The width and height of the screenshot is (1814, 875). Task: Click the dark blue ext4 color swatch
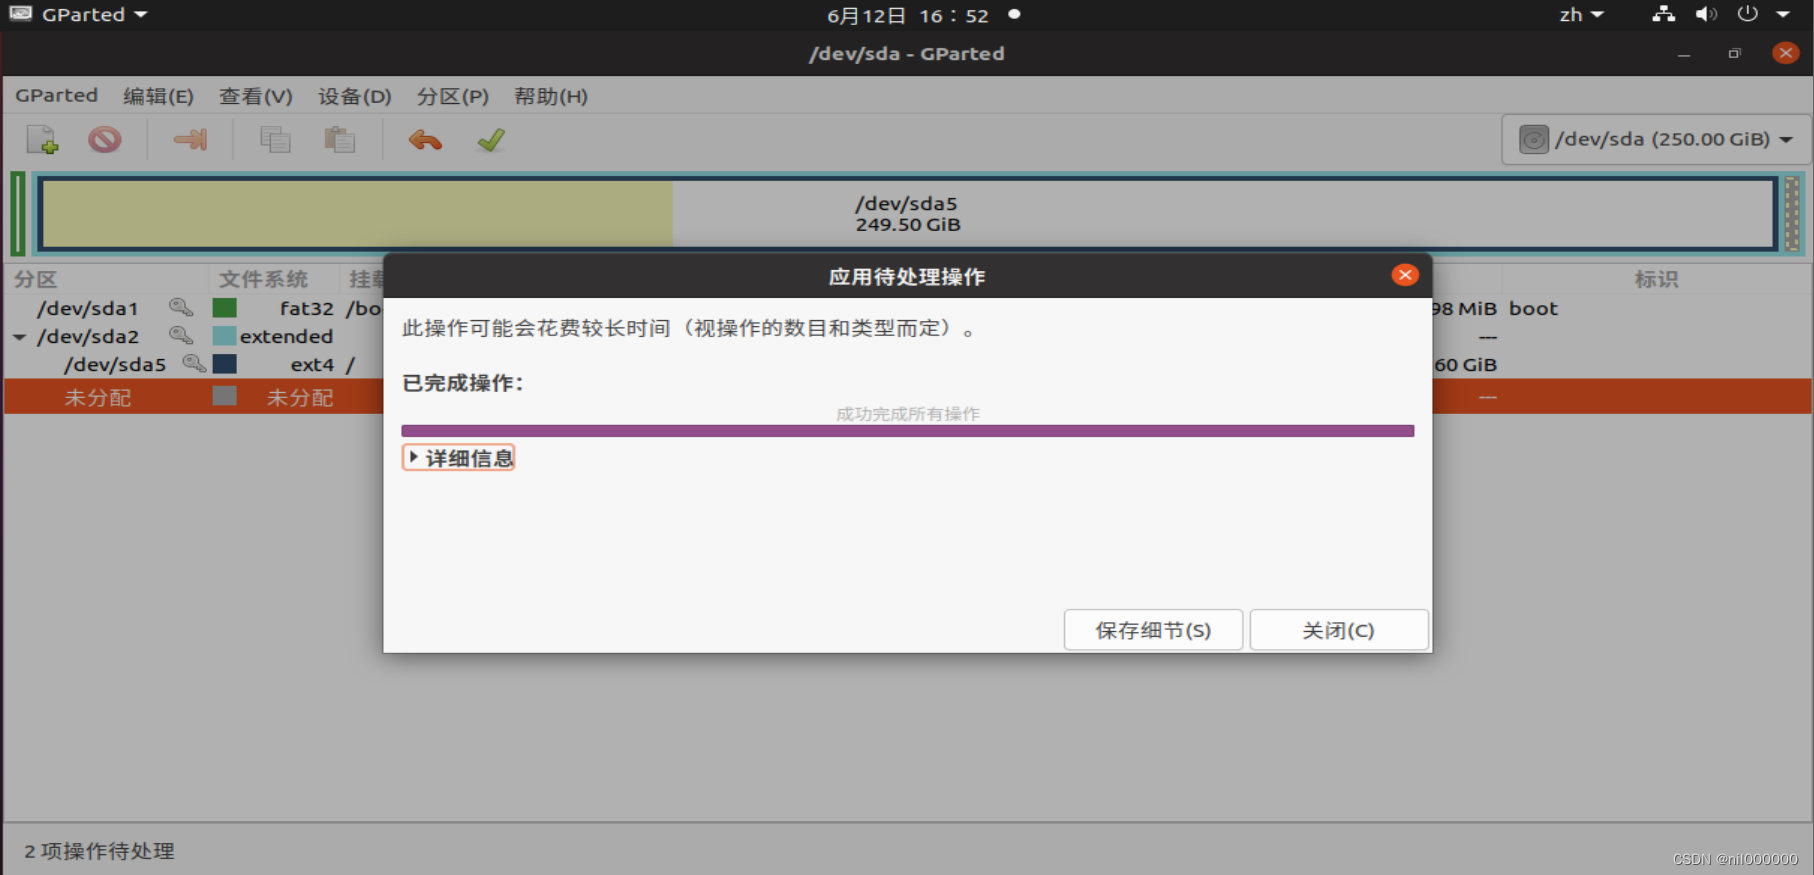224,364
